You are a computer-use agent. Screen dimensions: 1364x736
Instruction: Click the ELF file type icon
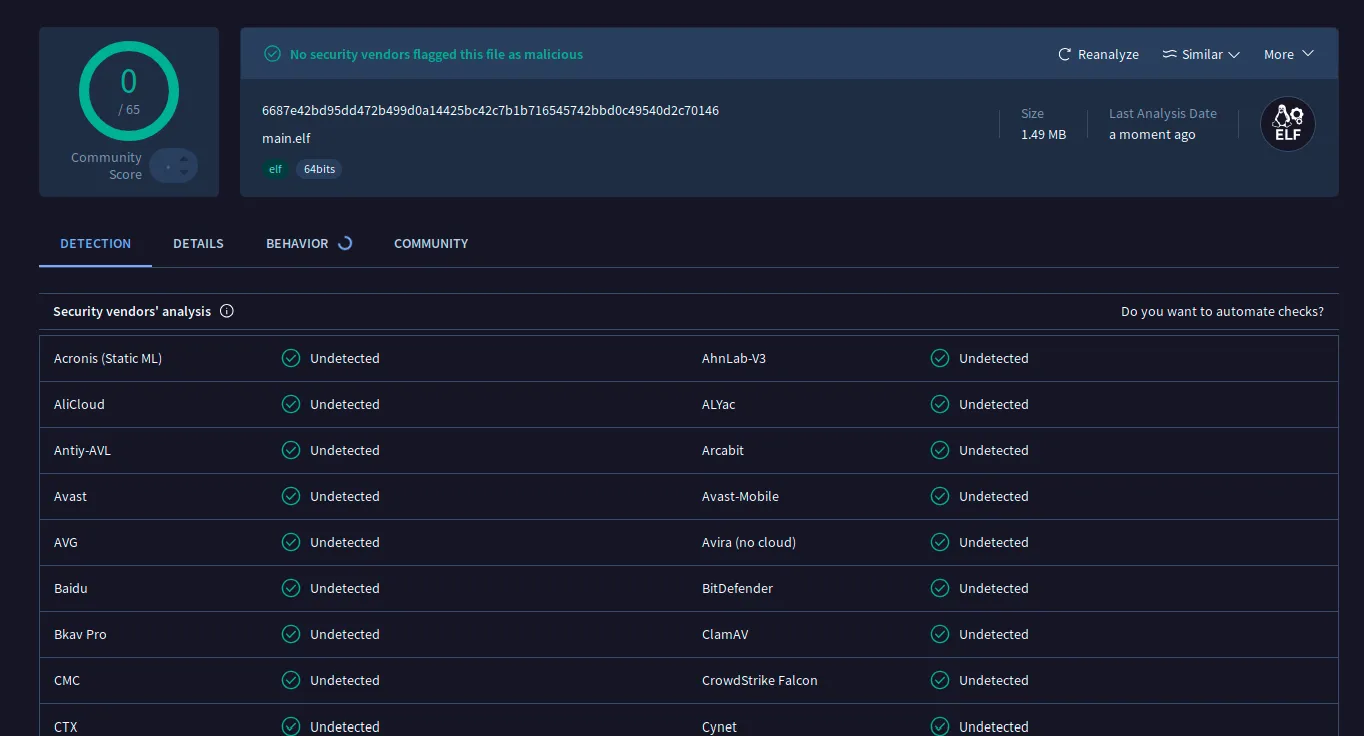(1287, 124)
